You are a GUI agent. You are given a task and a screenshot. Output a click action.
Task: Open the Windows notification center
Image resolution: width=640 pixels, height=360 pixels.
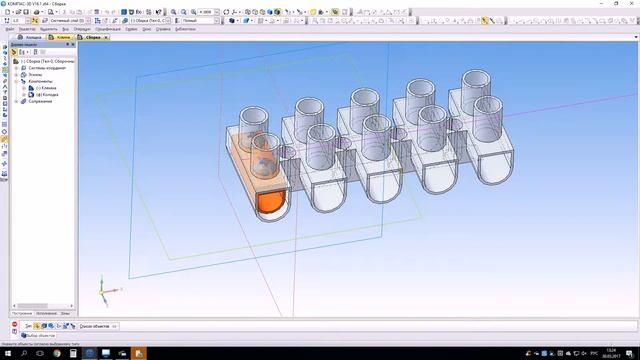[630, 353]
